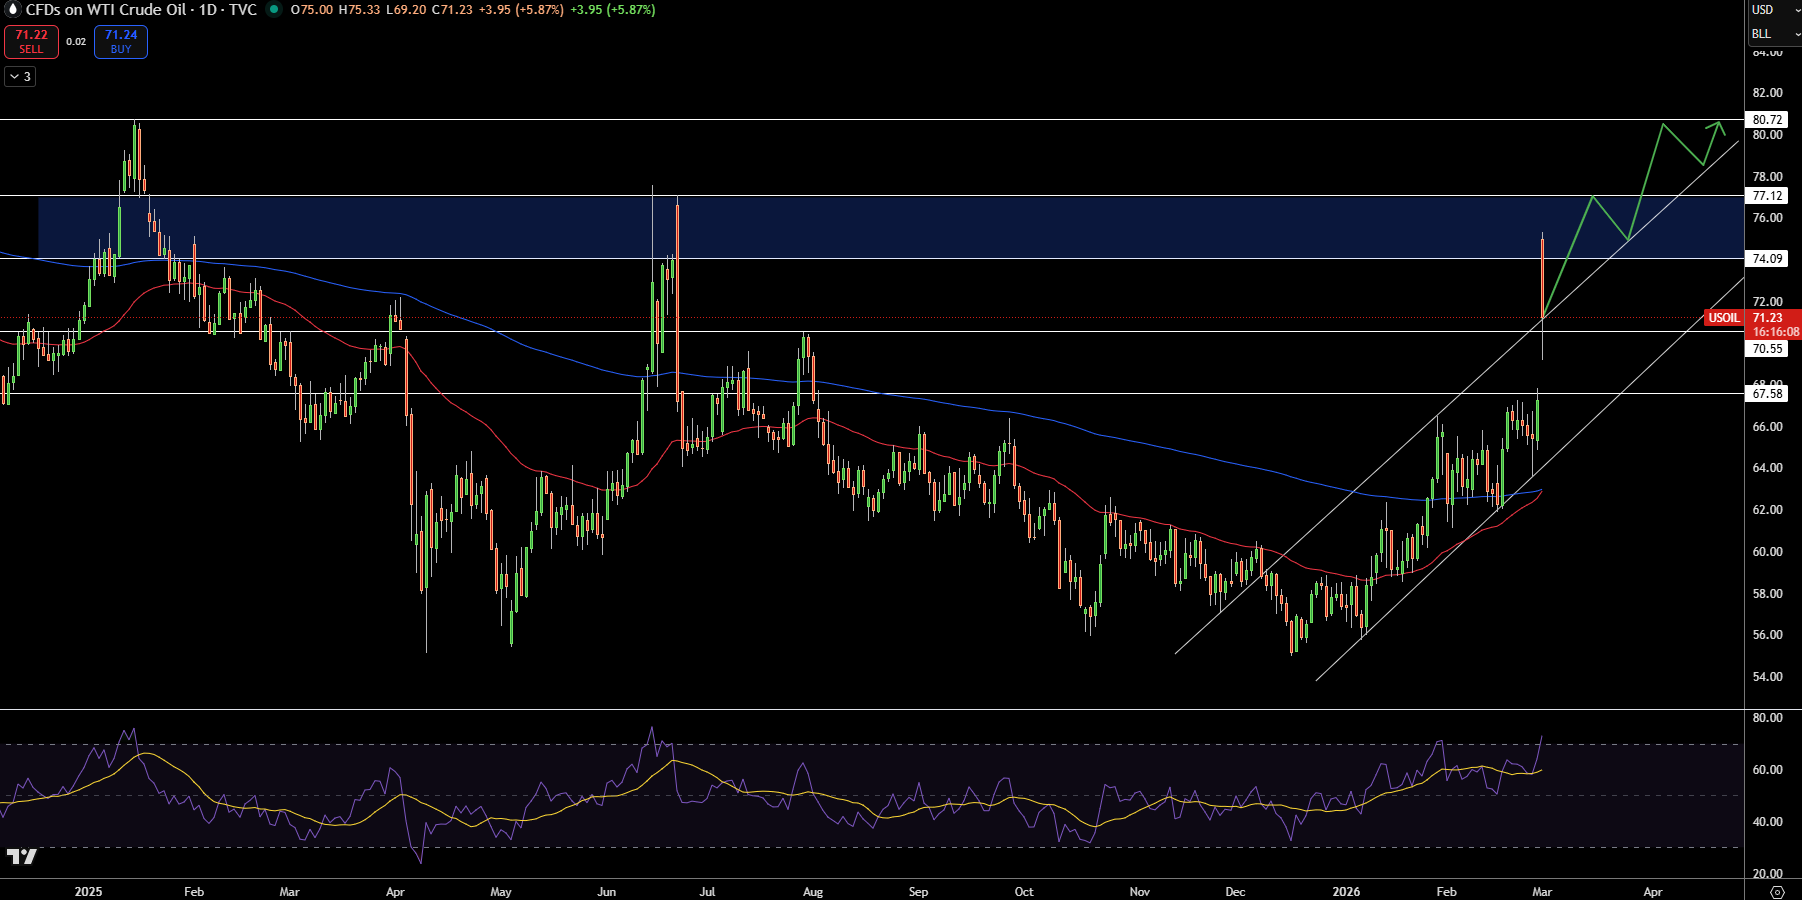Click the Sep label on the time axis
1802x900 pixels.
(x=918, y=891)
